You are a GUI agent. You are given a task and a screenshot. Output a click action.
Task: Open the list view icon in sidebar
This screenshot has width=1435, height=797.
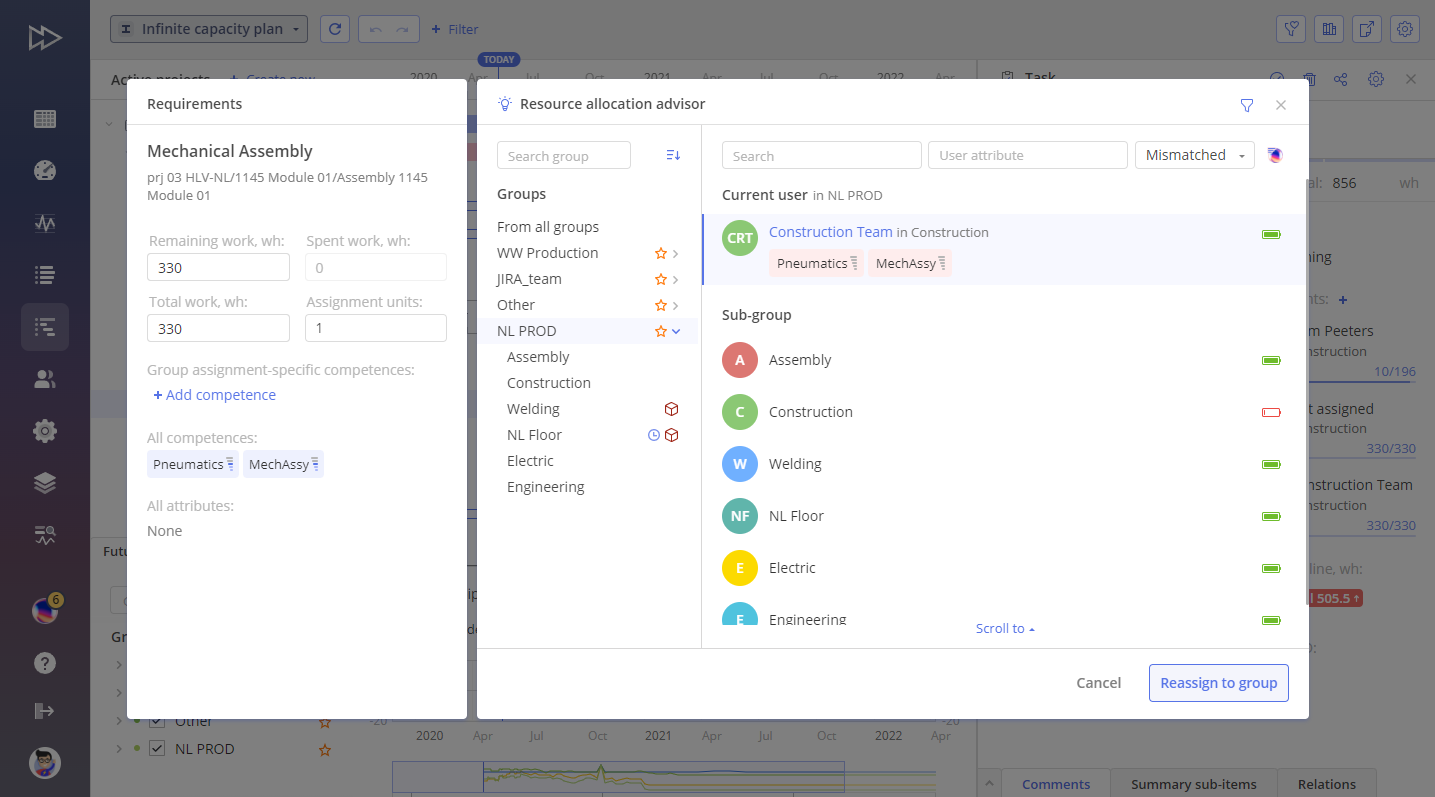45,275
